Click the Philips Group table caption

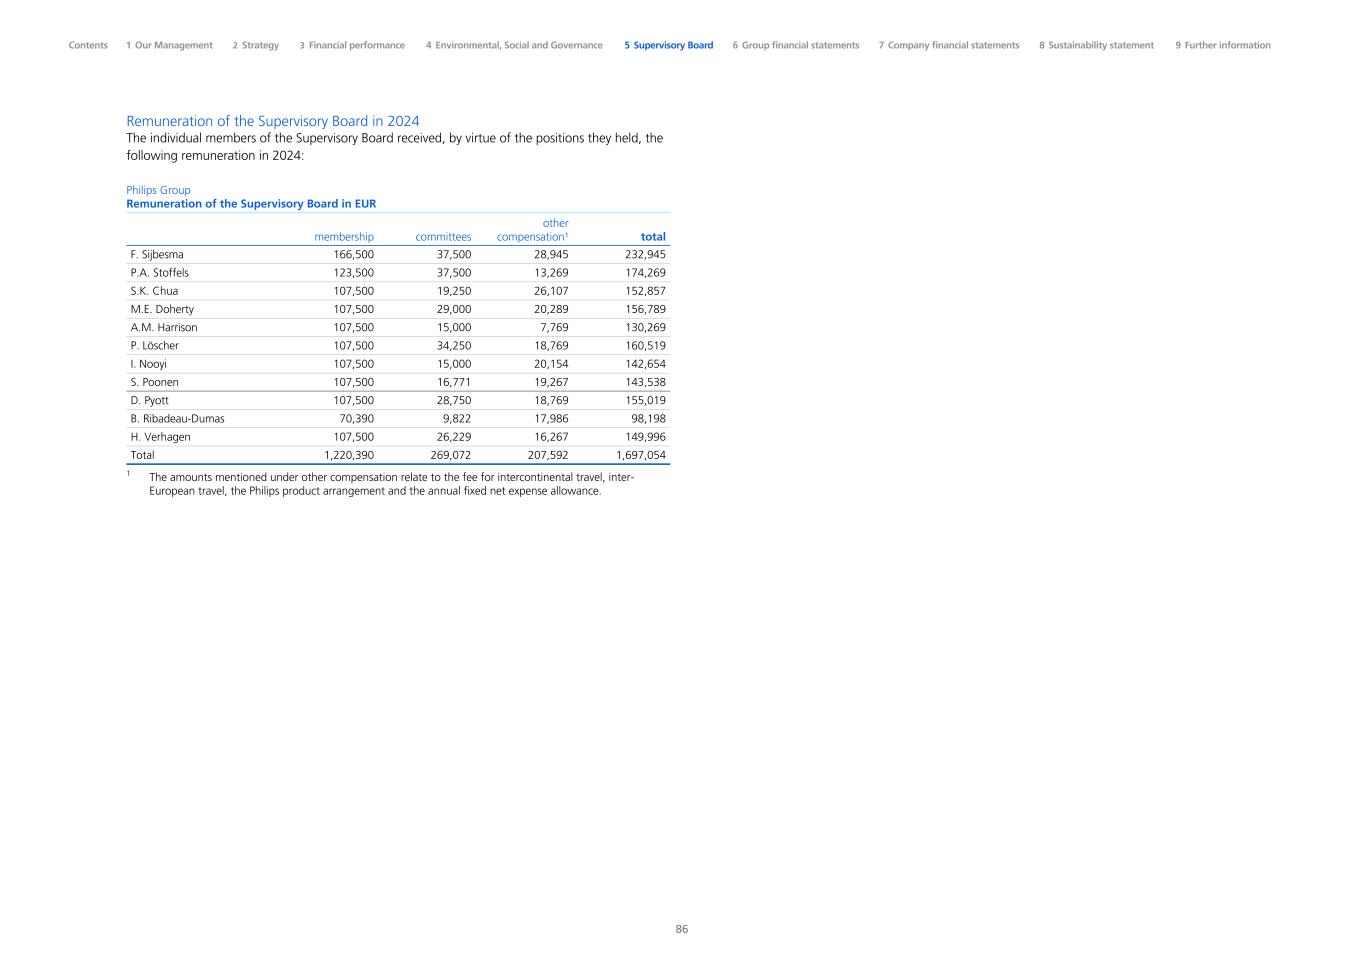pyautogui.click(x=158, y=190)
